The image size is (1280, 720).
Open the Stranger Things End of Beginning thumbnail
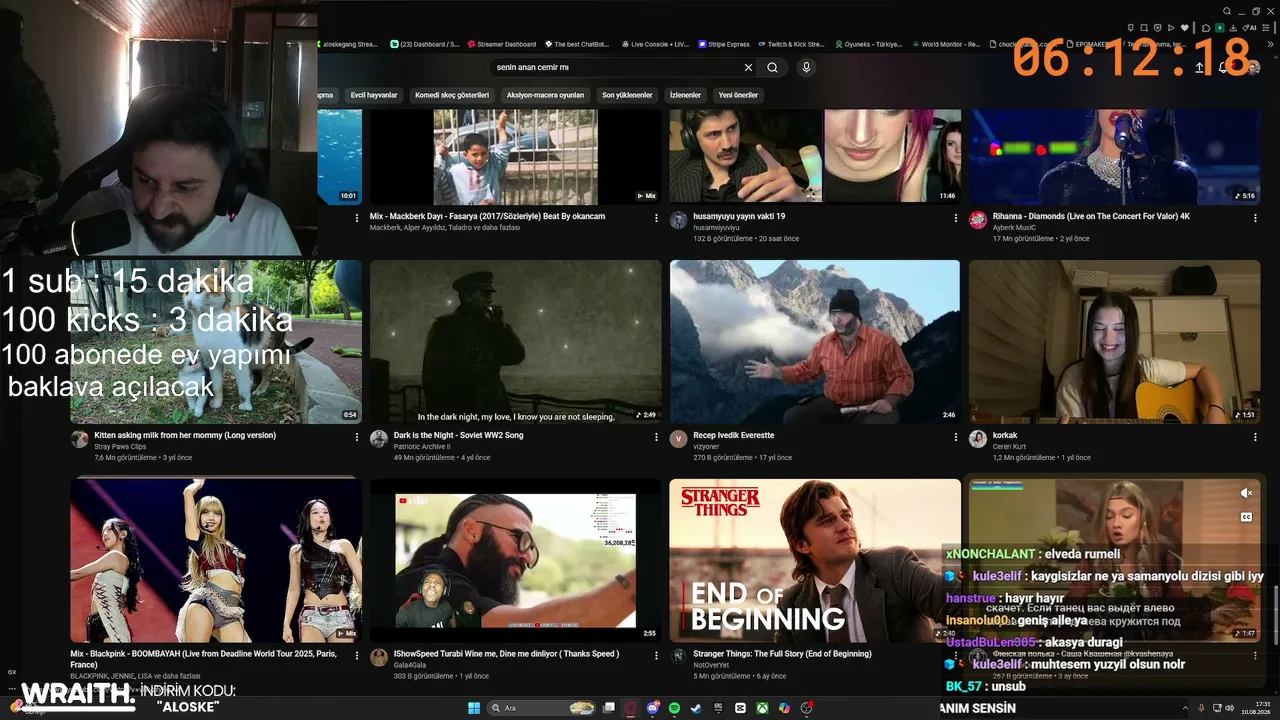click(x=815, y=560)
